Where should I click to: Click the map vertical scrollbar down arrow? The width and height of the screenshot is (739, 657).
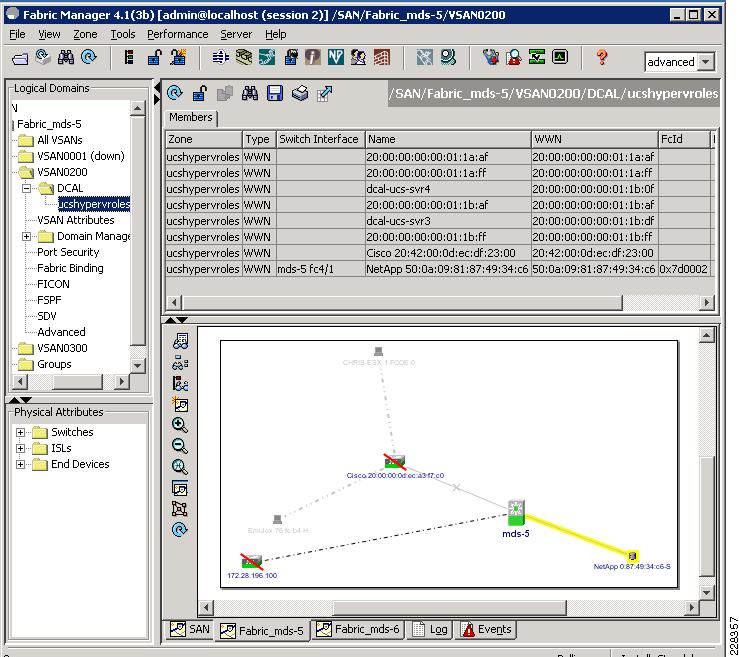(x=706, y=592)
